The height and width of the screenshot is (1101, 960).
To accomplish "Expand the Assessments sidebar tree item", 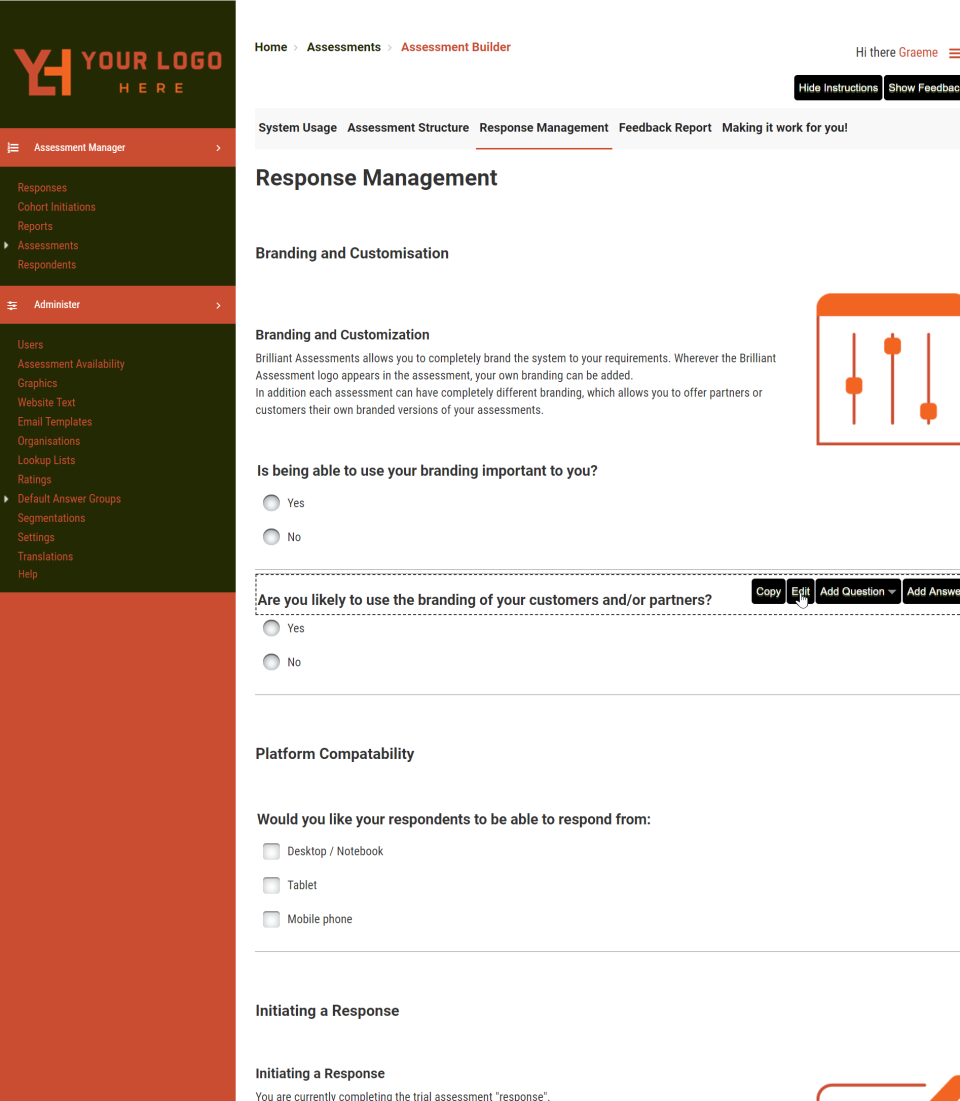I will point(6,245).
